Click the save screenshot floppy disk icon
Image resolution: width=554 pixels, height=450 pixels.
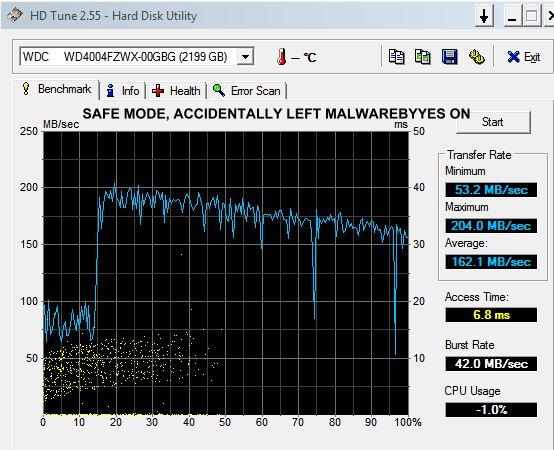point(449,57)
